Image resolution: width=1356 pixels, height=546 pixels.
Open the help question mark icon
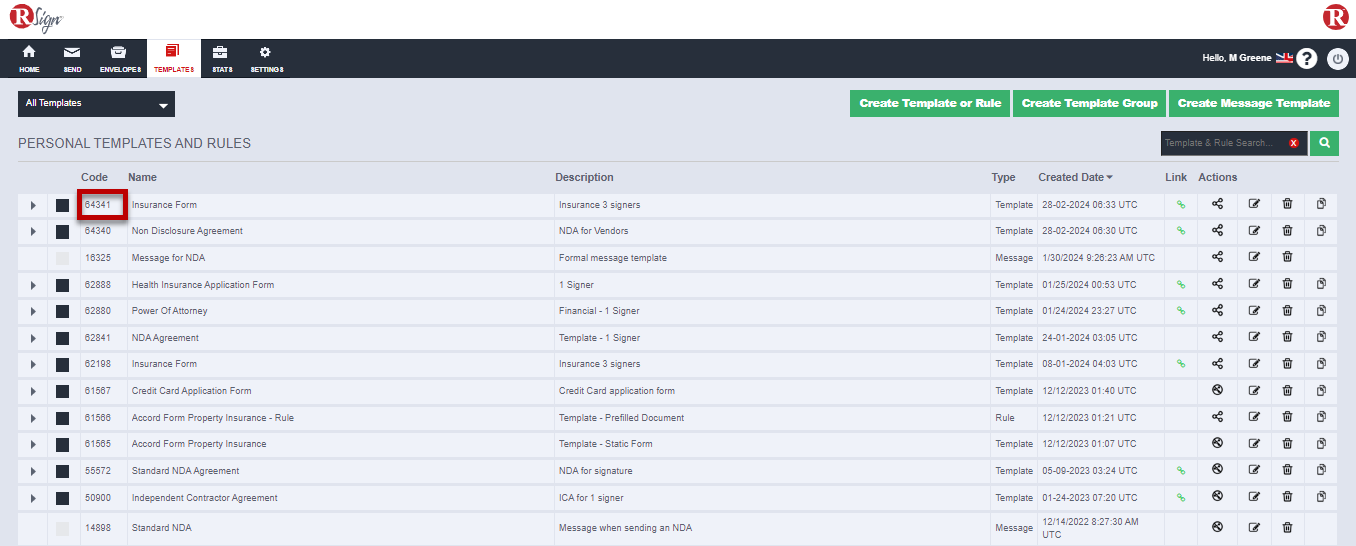coord(1306,59)
